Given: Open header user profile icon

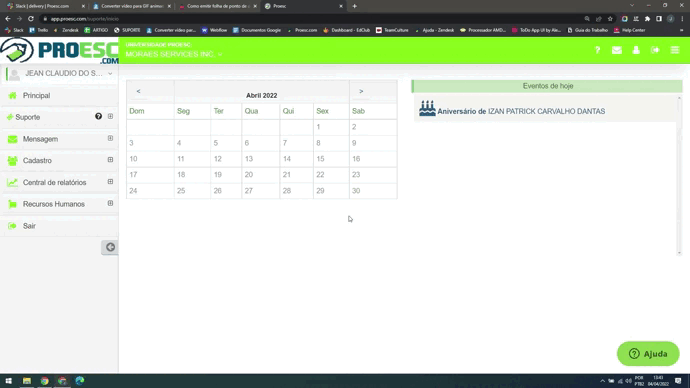Looking at the screenshot, I should [x=636, y=50].
